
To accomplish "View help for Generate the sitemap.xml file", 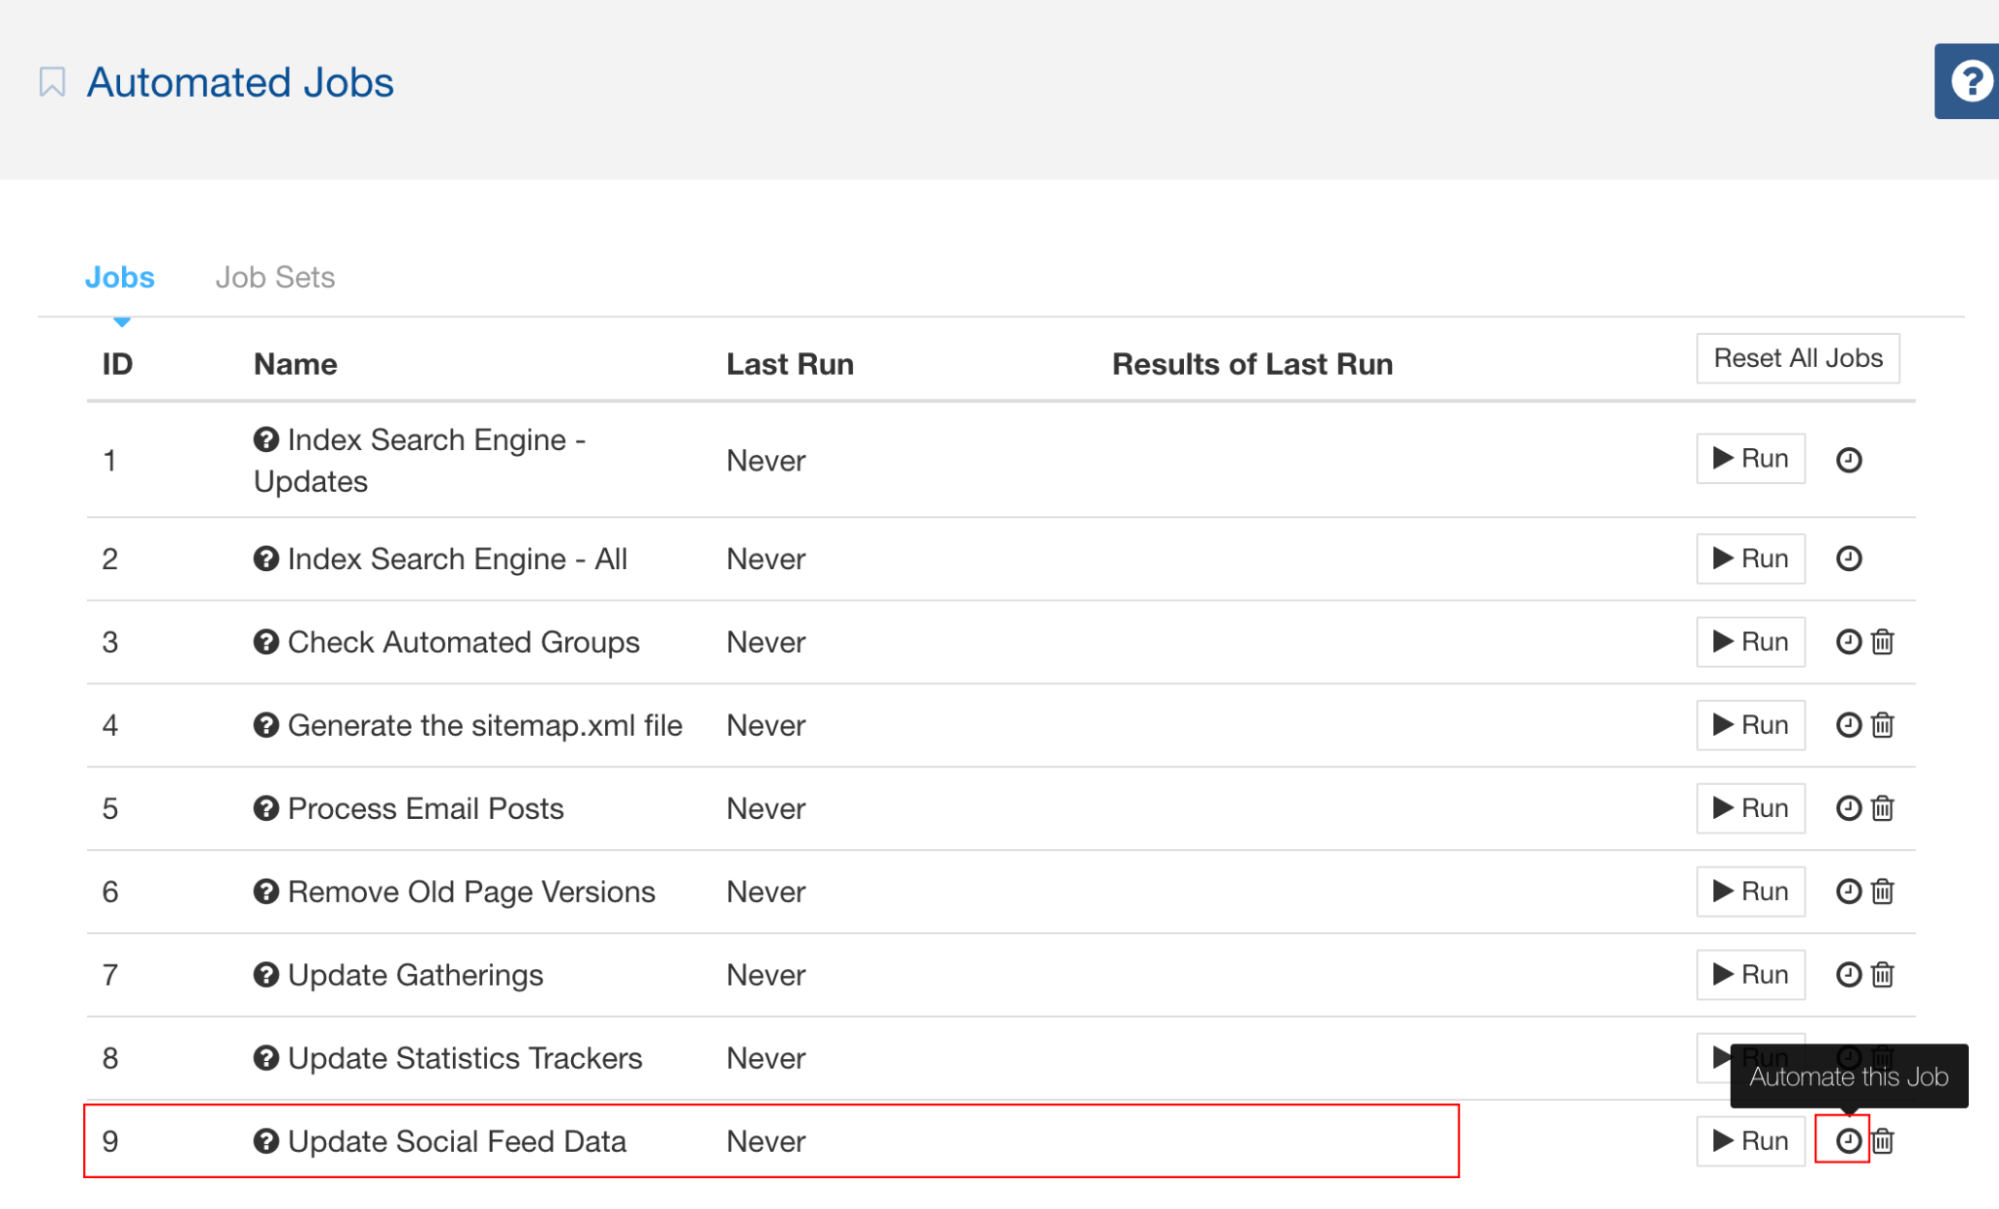I will pos(264,725).
